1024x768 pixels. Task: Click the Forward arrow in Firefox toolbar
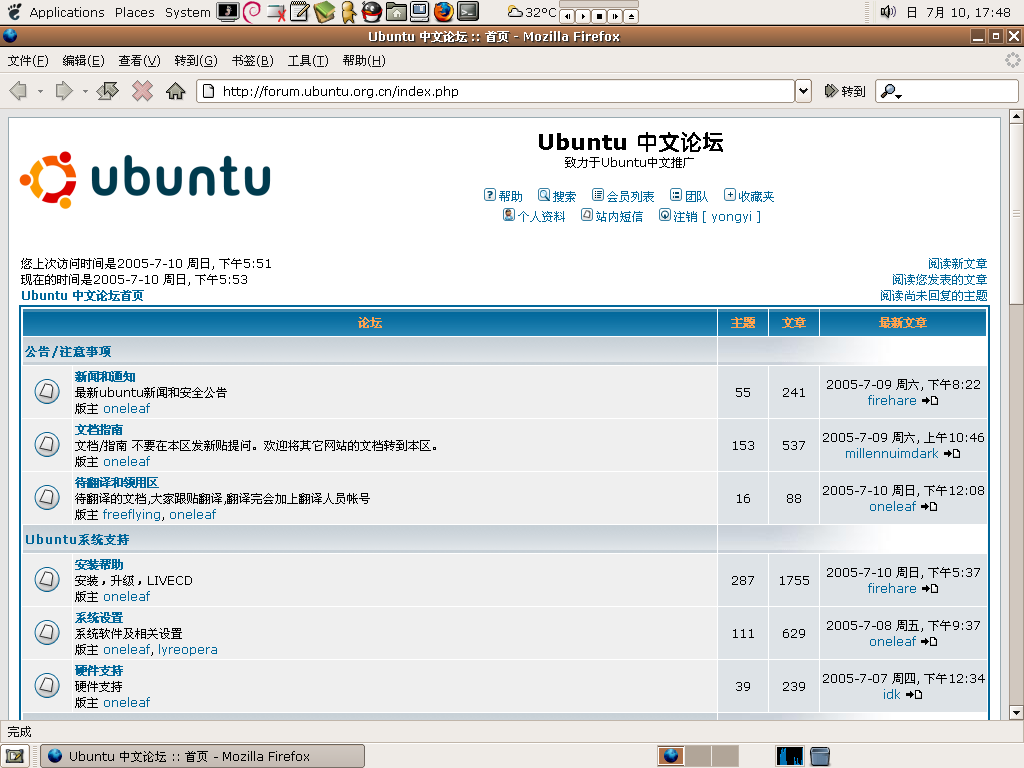[x=63, y=91]
